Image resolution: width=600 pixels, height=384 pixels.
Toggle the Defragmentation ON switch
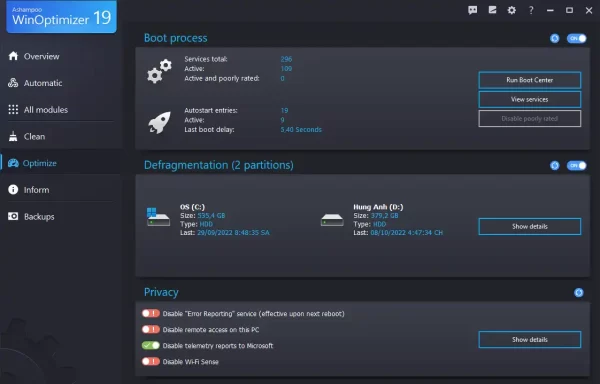[577, 166]
